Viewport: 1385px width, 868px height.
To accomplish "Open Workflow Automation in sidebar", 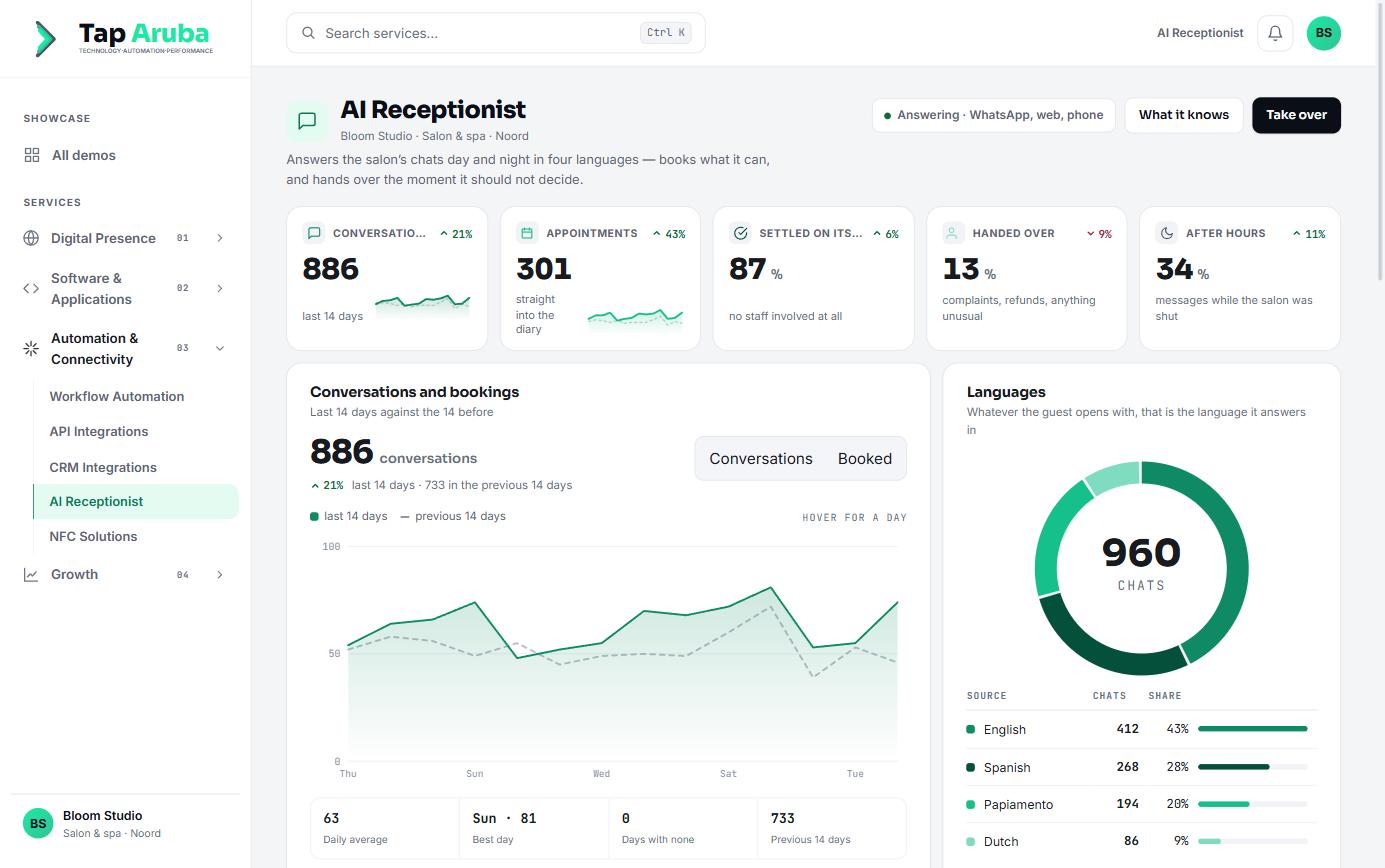I will click(x=117, y=396).
